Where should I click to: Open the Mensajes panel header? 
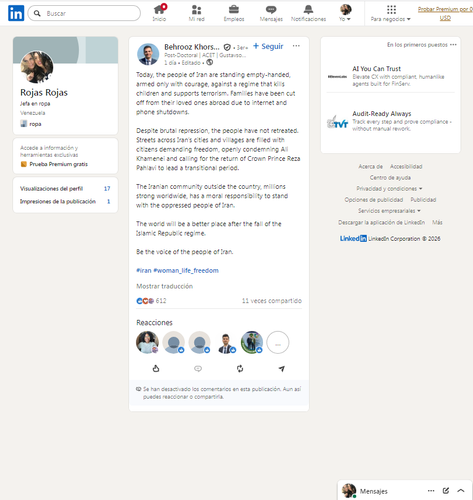pos(405,491)
